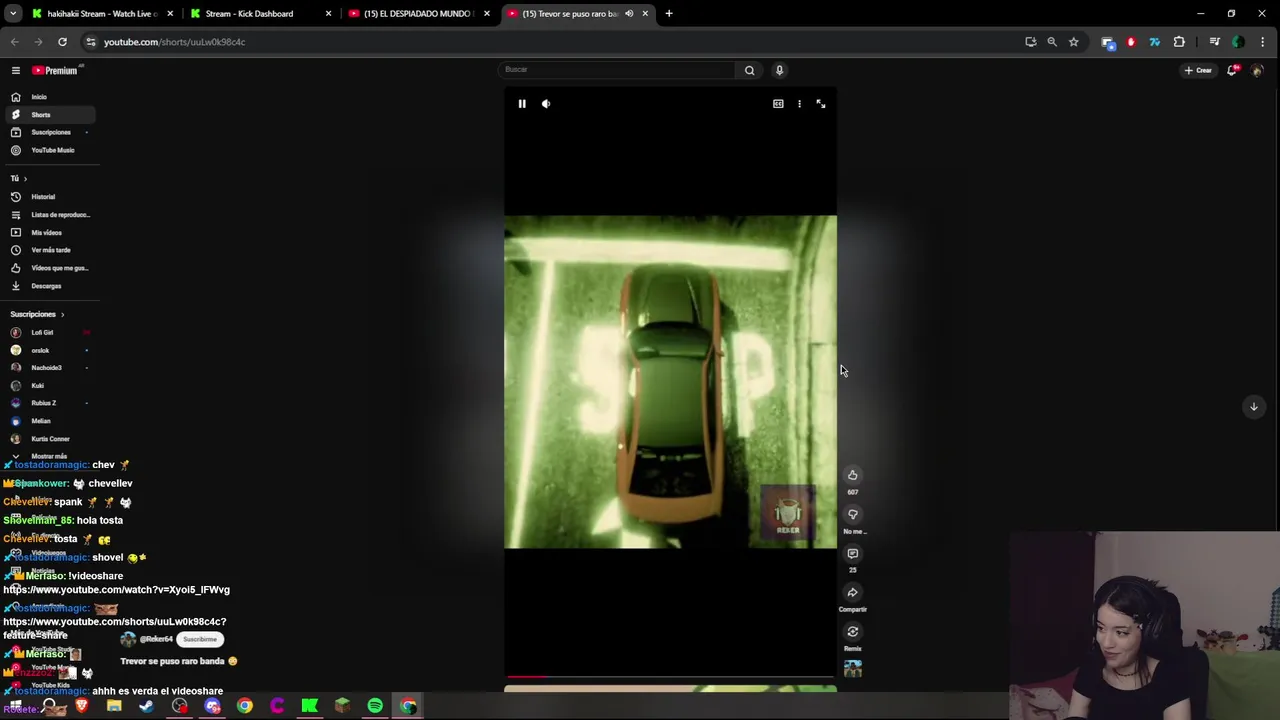Click the YouTube search field
This screenshot has width=1280, height=720.
coord(618,70)
